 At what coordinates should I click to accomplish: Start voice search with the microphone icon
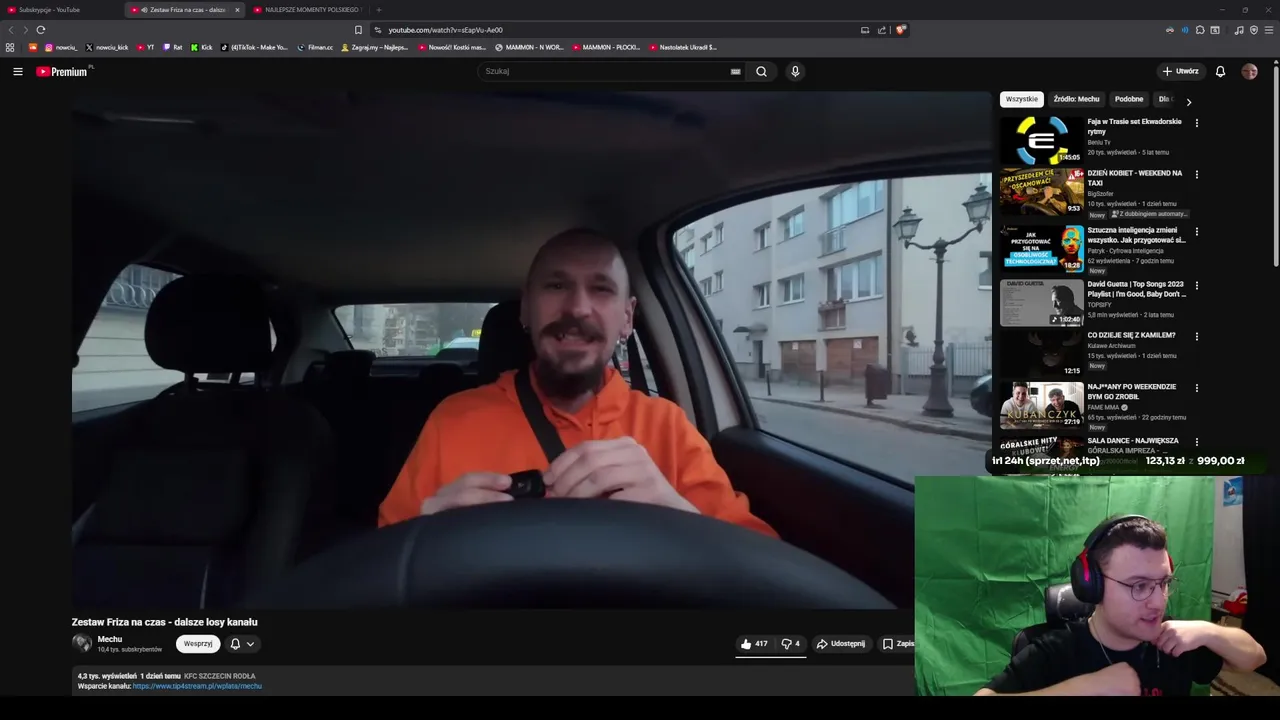795,71
